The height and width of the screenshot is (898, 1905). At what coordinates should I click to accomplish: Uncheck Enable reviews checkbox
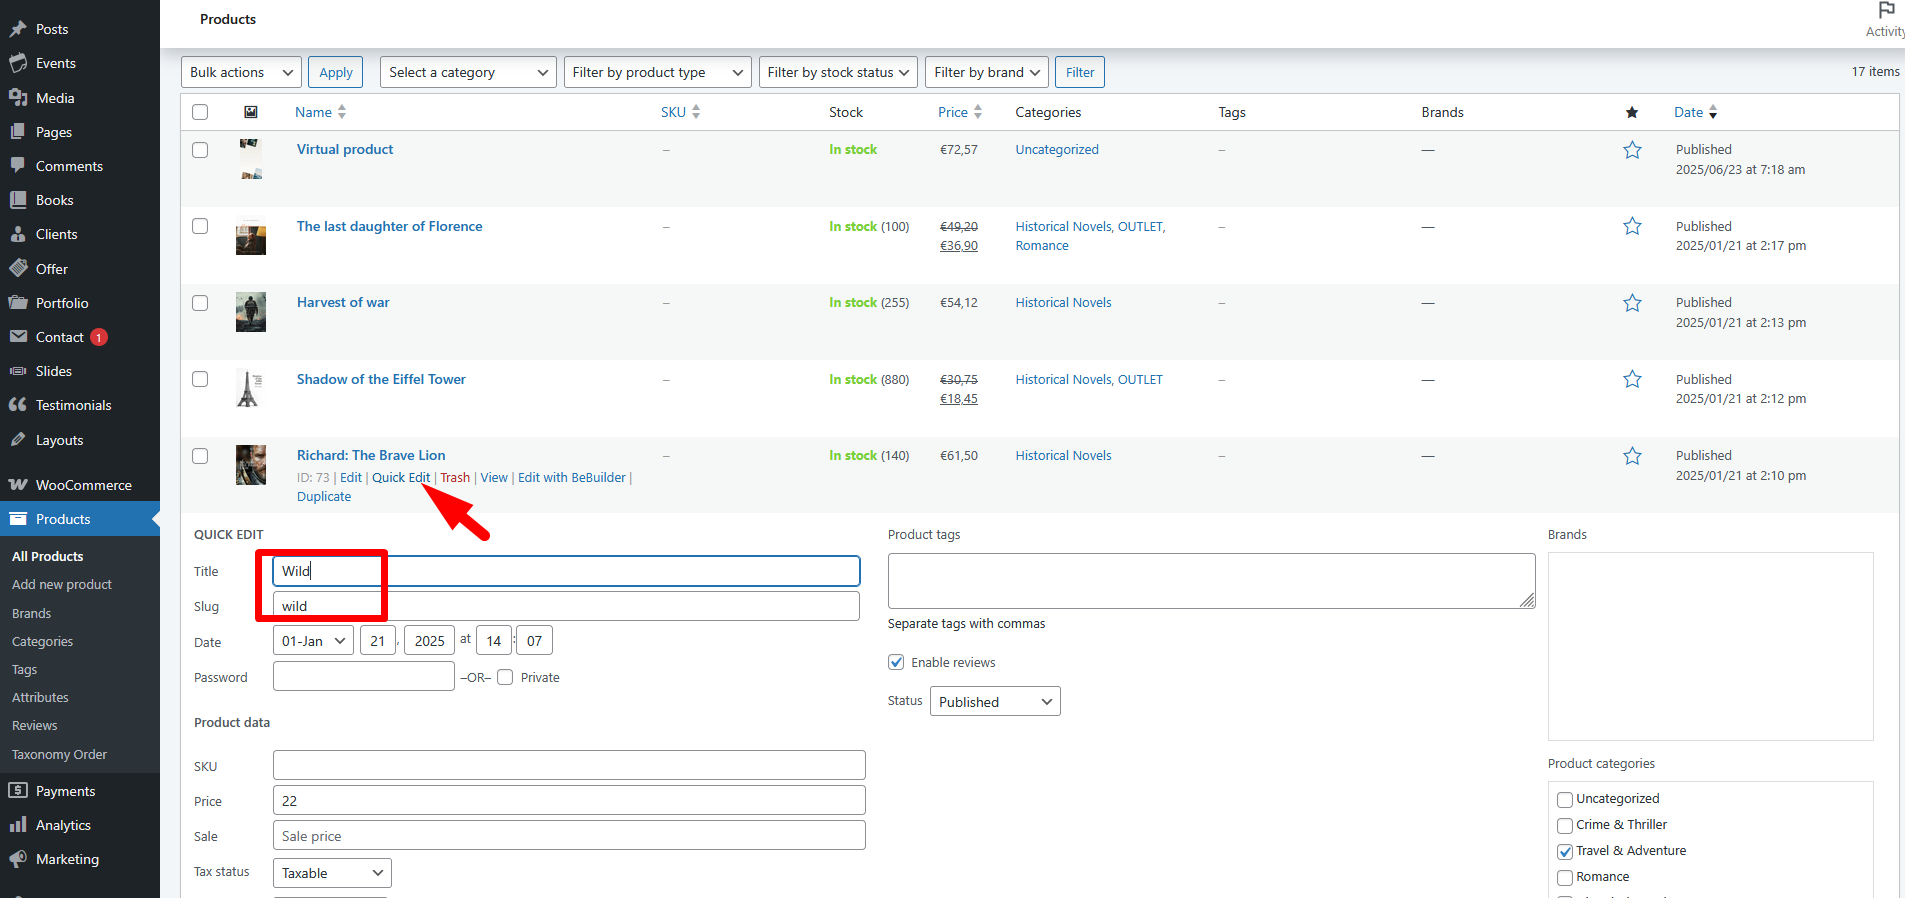click(896, 662)
